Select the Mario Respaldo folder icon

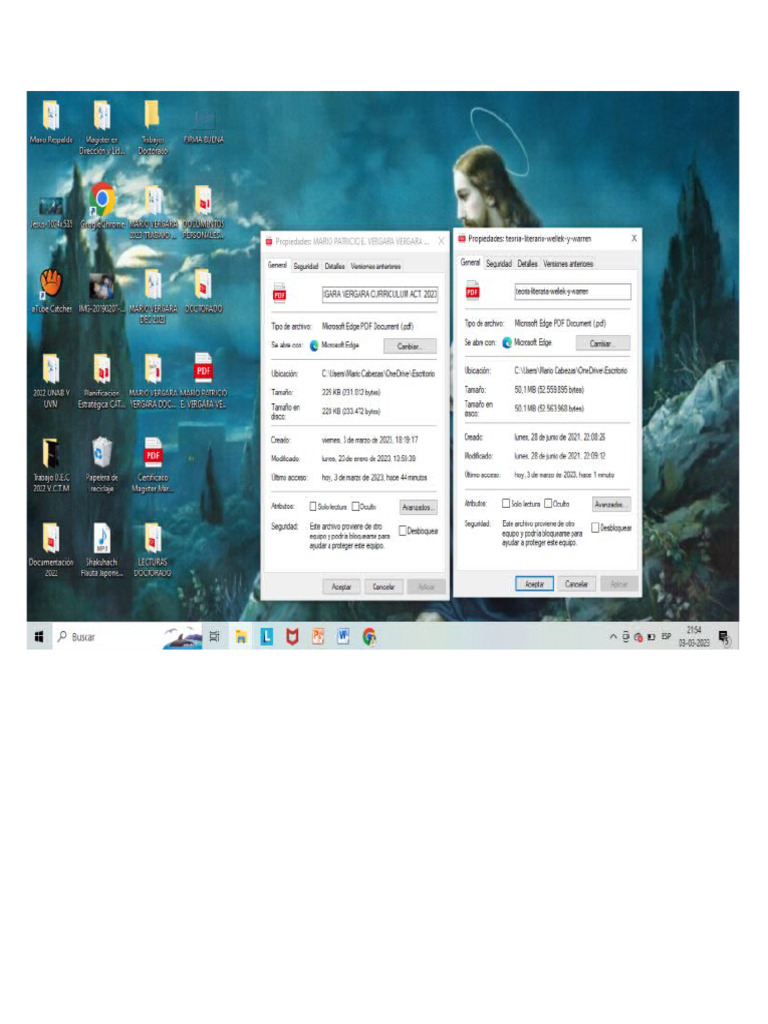[51, 122]
